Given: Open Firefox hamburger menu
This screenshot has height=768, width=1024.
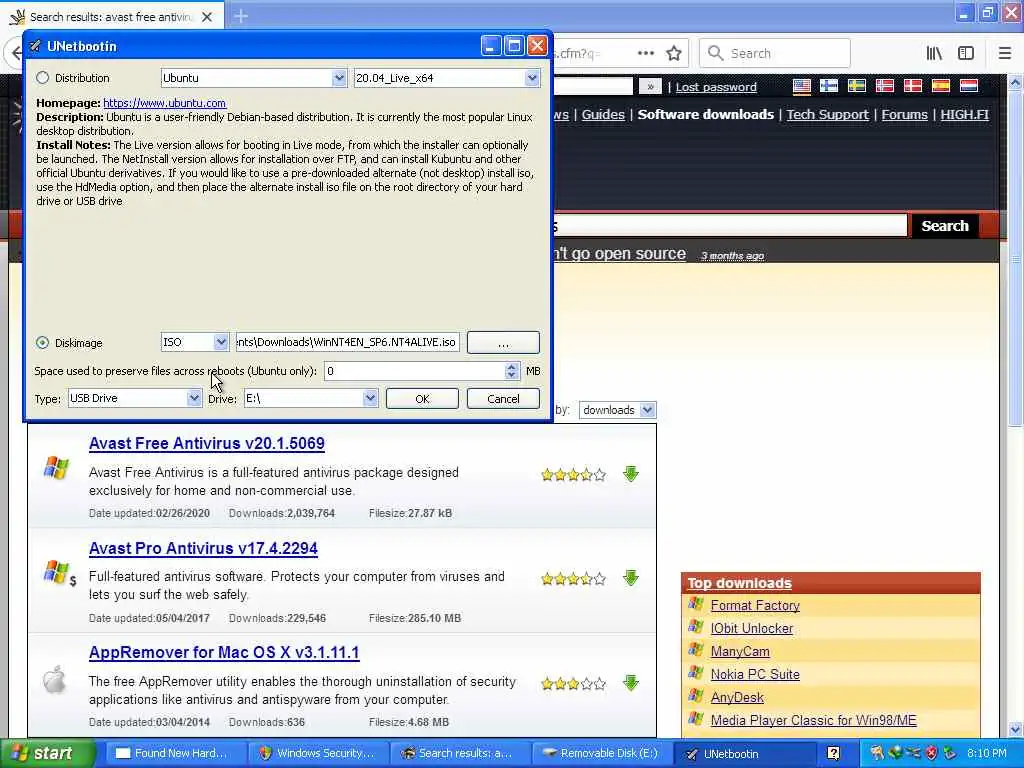Looking at the screenshot, I should tap(1004, 53).
